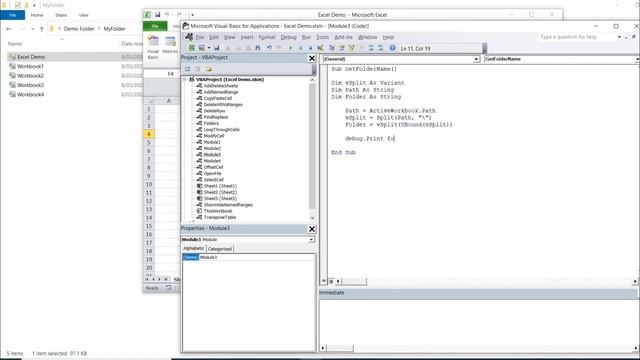This screenshot has height=360, width=640.
Task: Click Macros button in Excel ribbon
Action: (170, 45)
